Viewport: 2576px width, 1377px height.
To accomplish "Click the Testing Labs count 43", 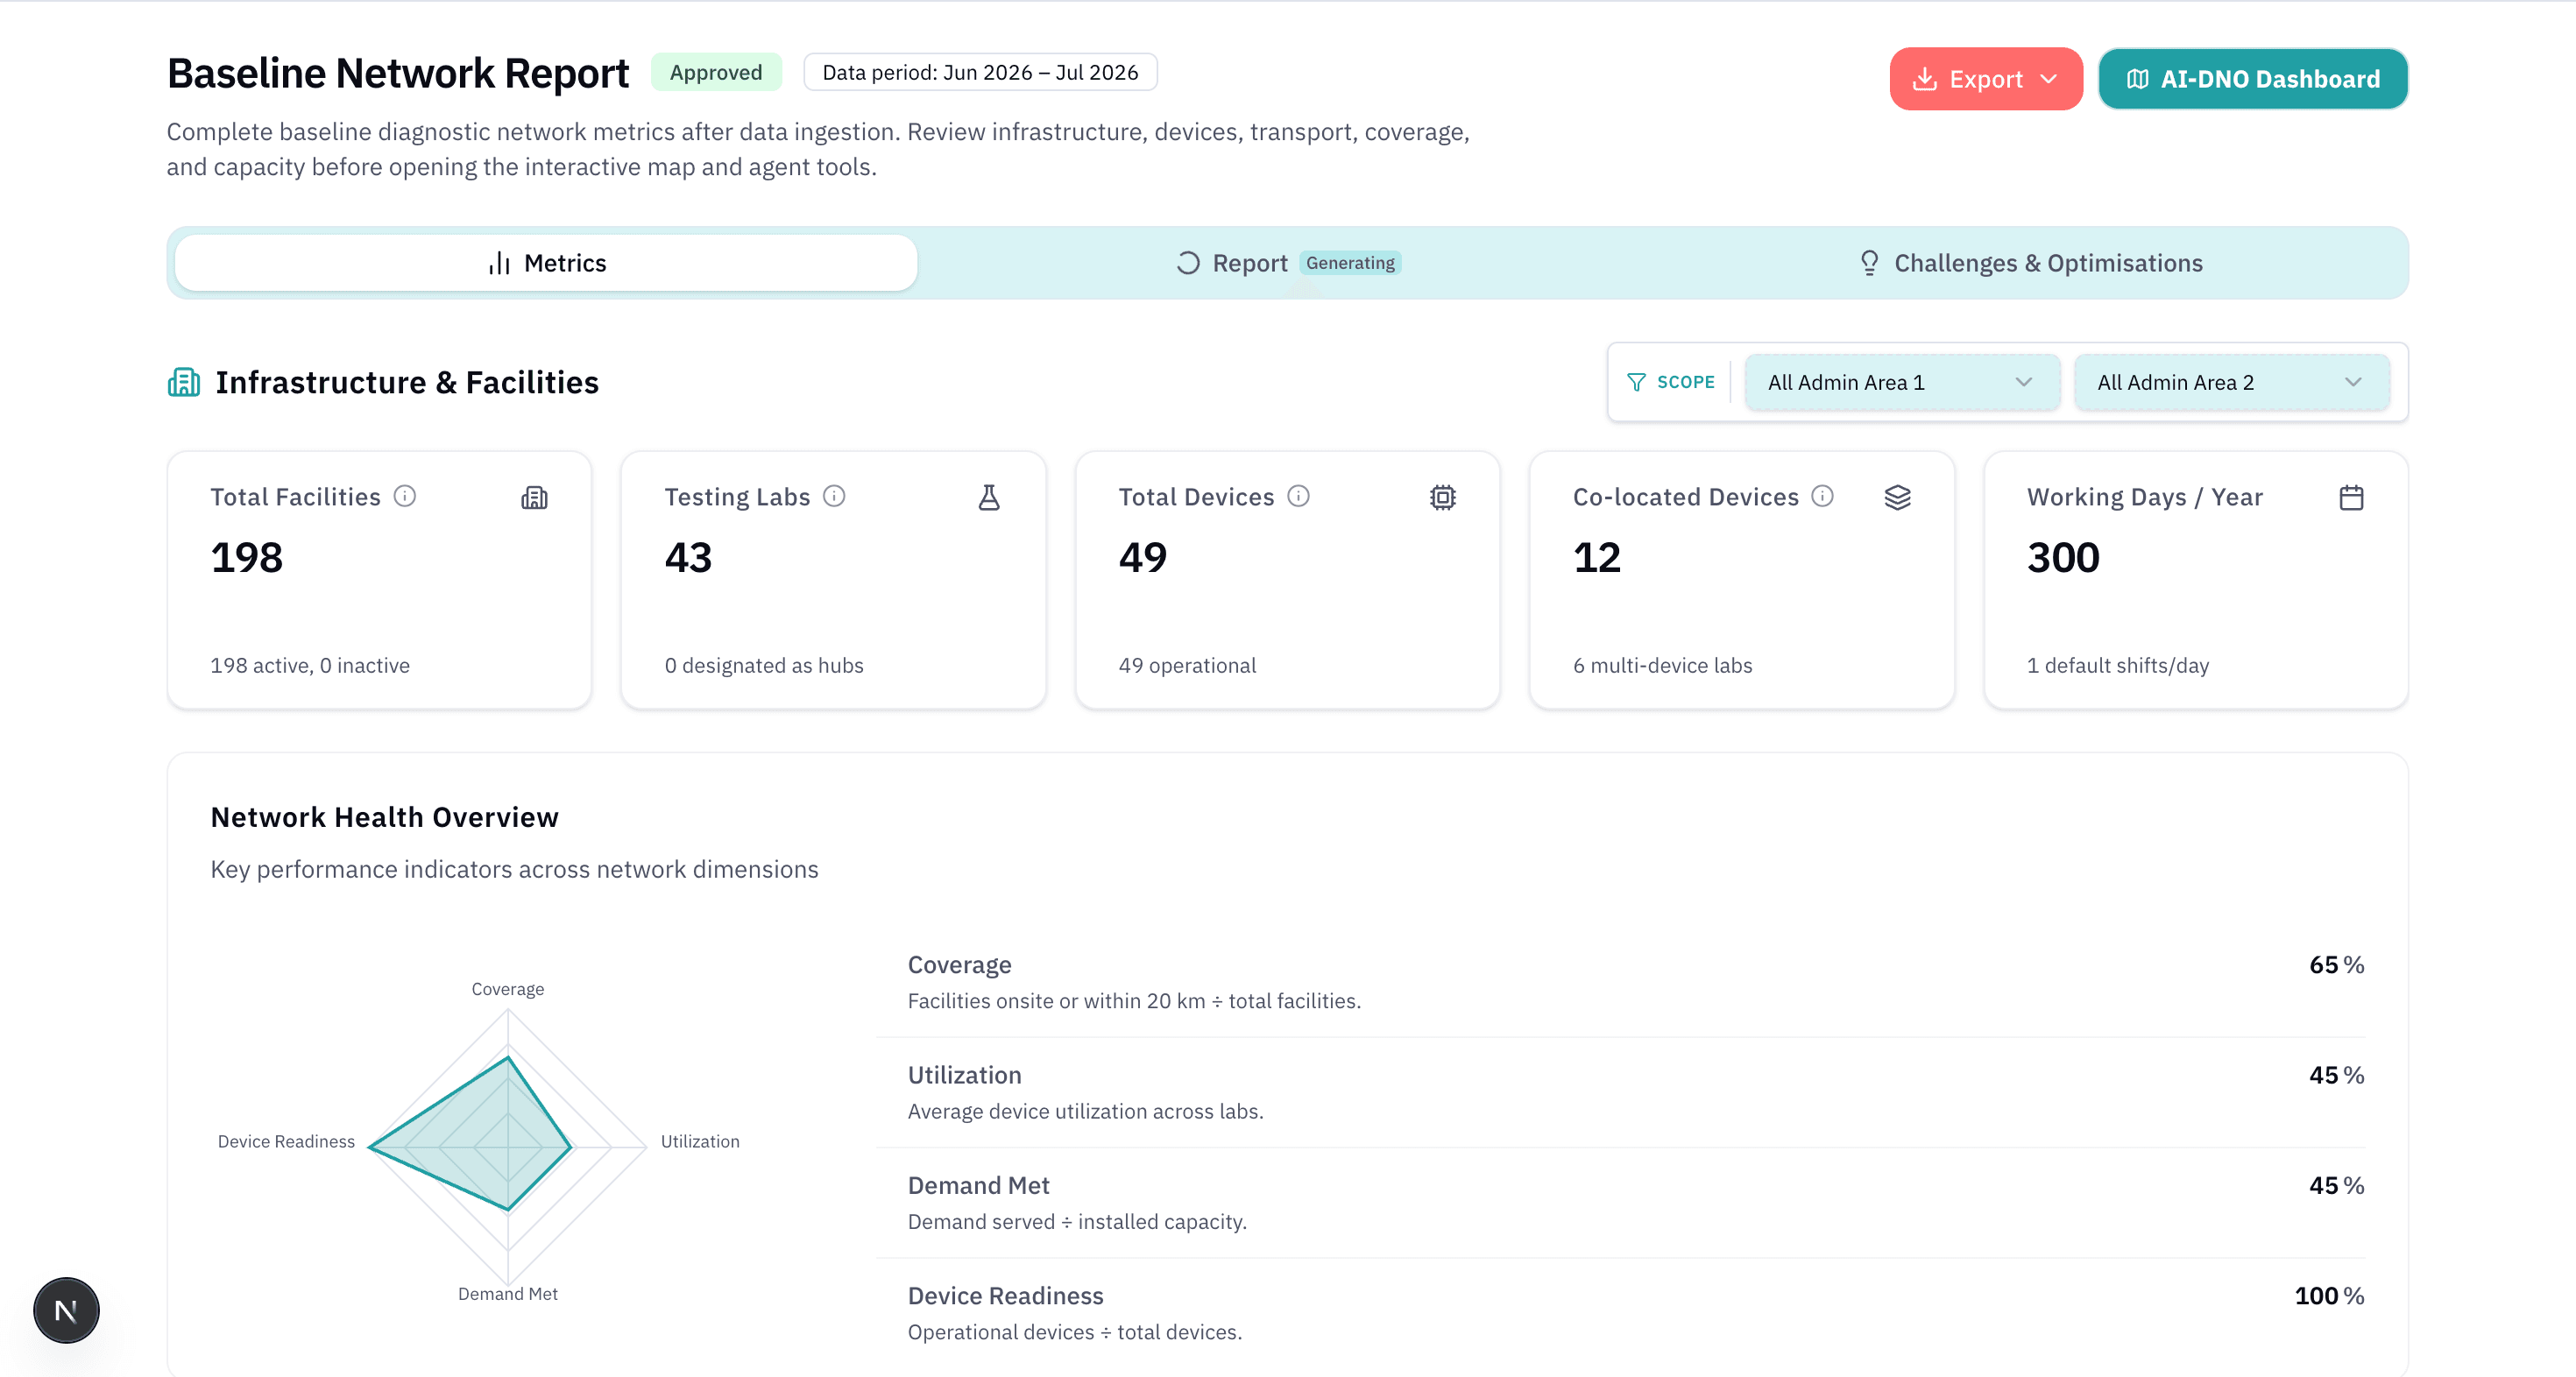I will pyautogui.click(x=688, y=557).
